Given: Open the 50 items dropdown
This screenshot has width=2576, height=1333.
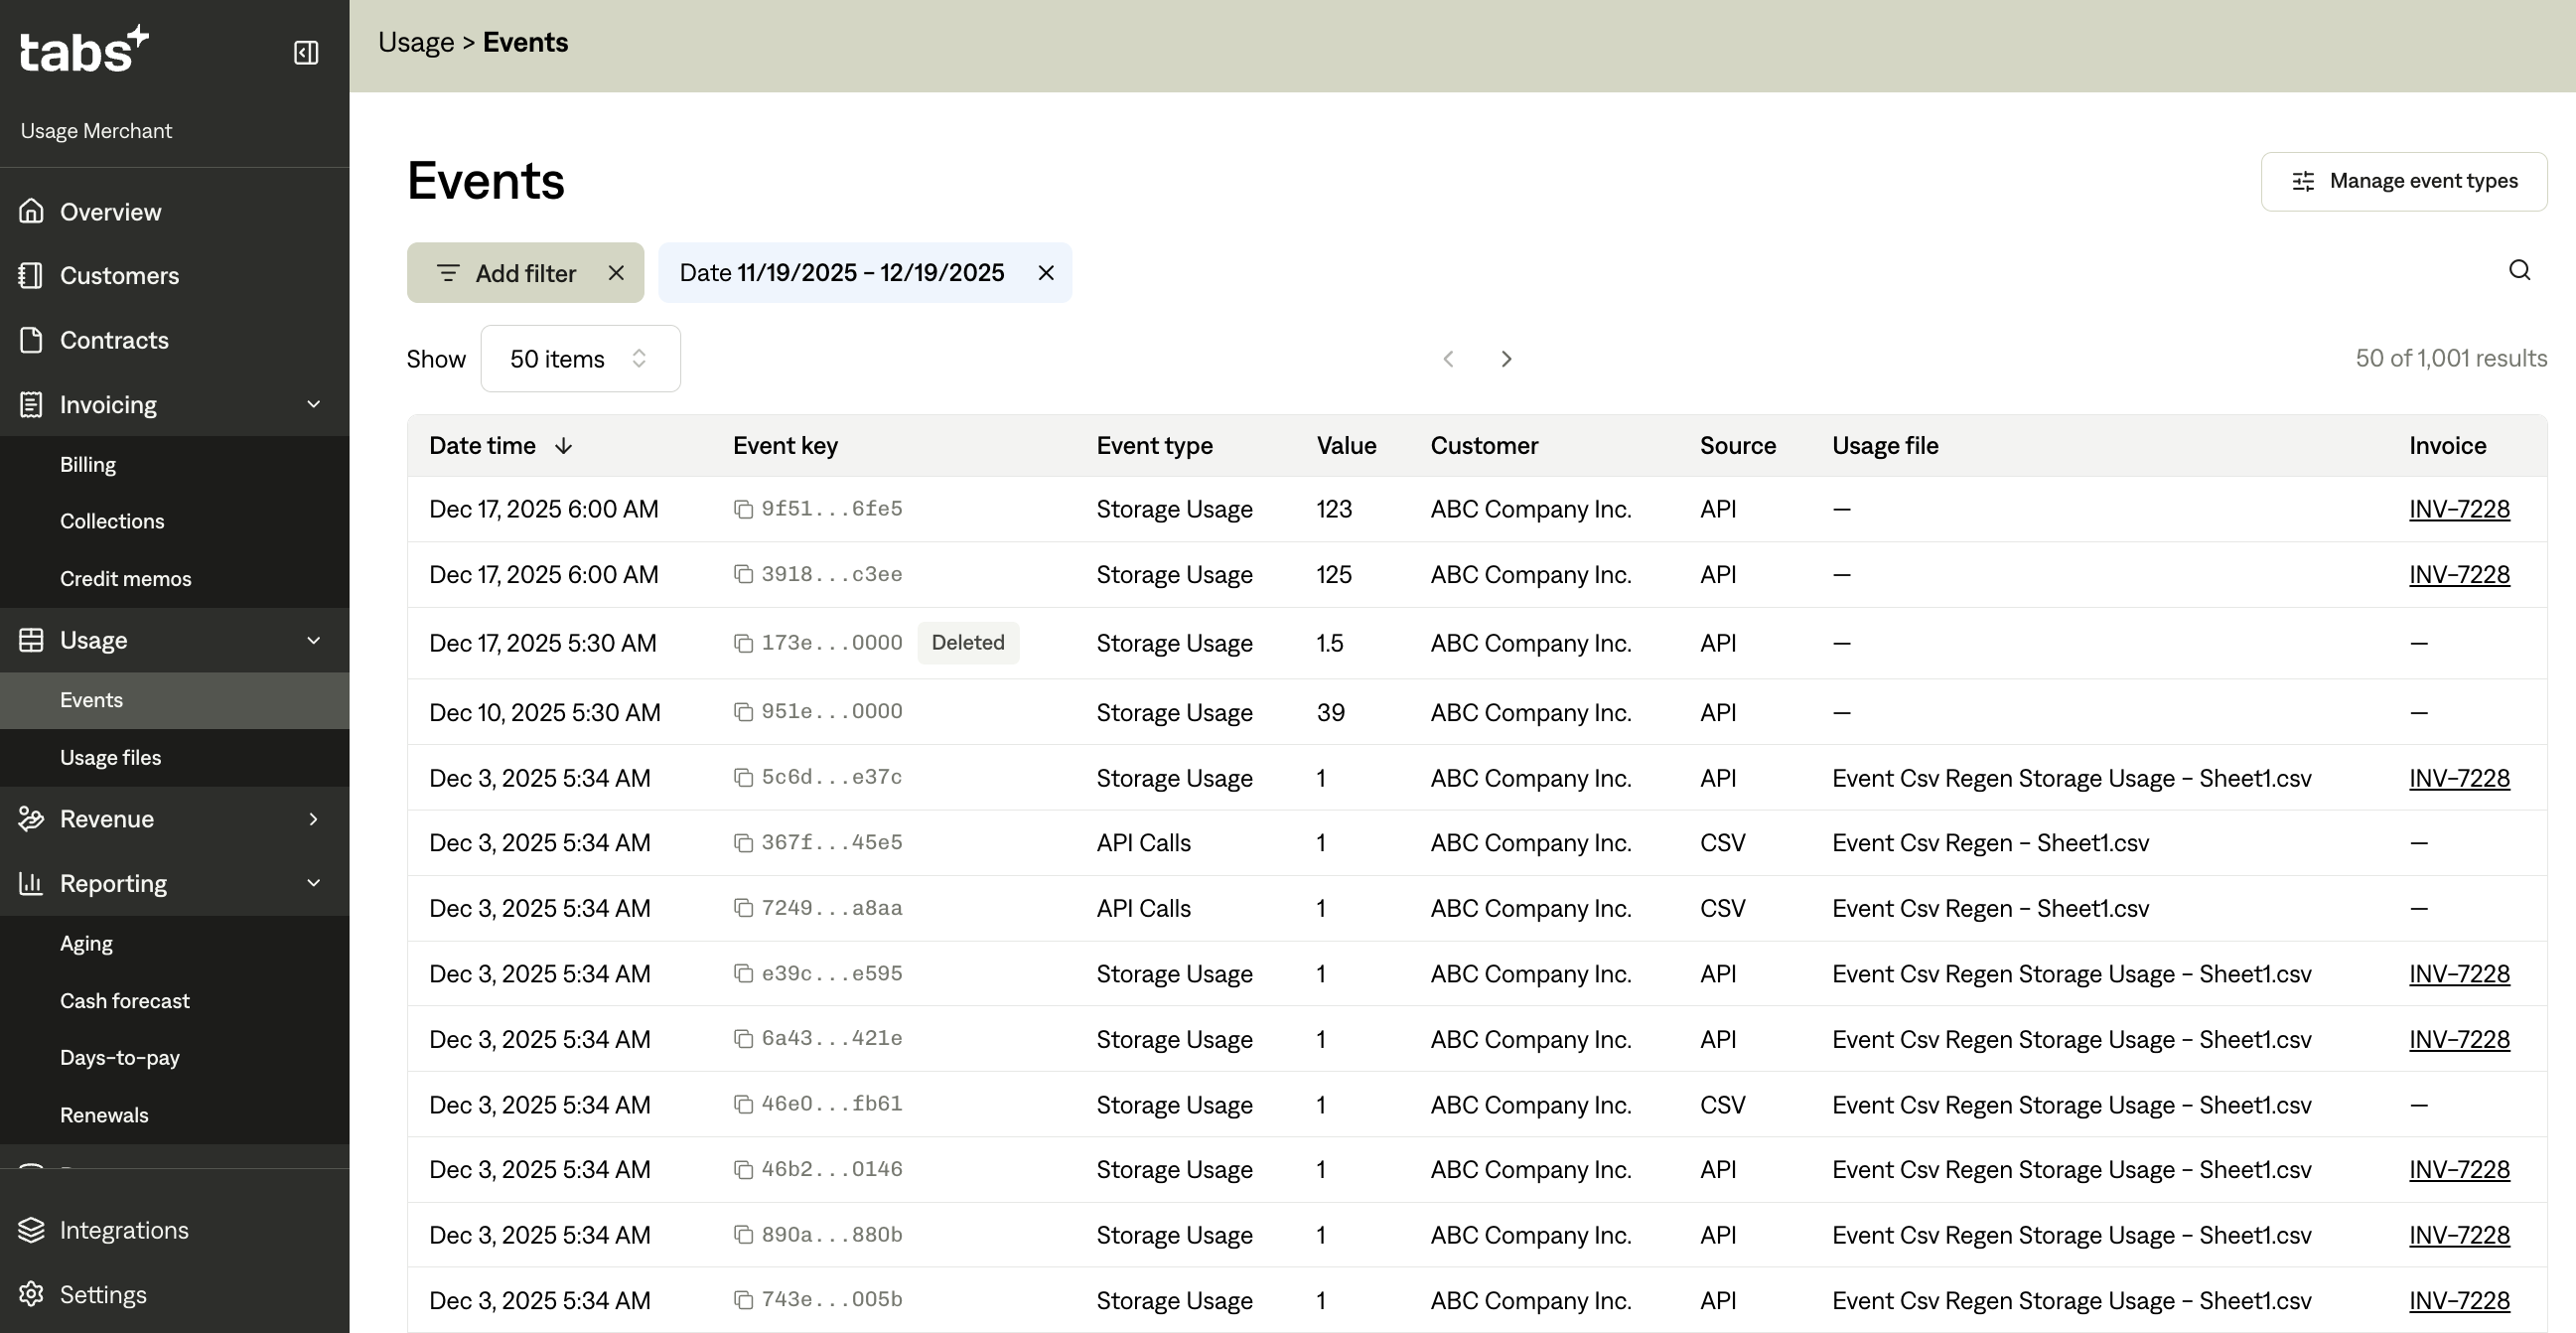Looking at the screenshot, I should [x=580, y=359].
